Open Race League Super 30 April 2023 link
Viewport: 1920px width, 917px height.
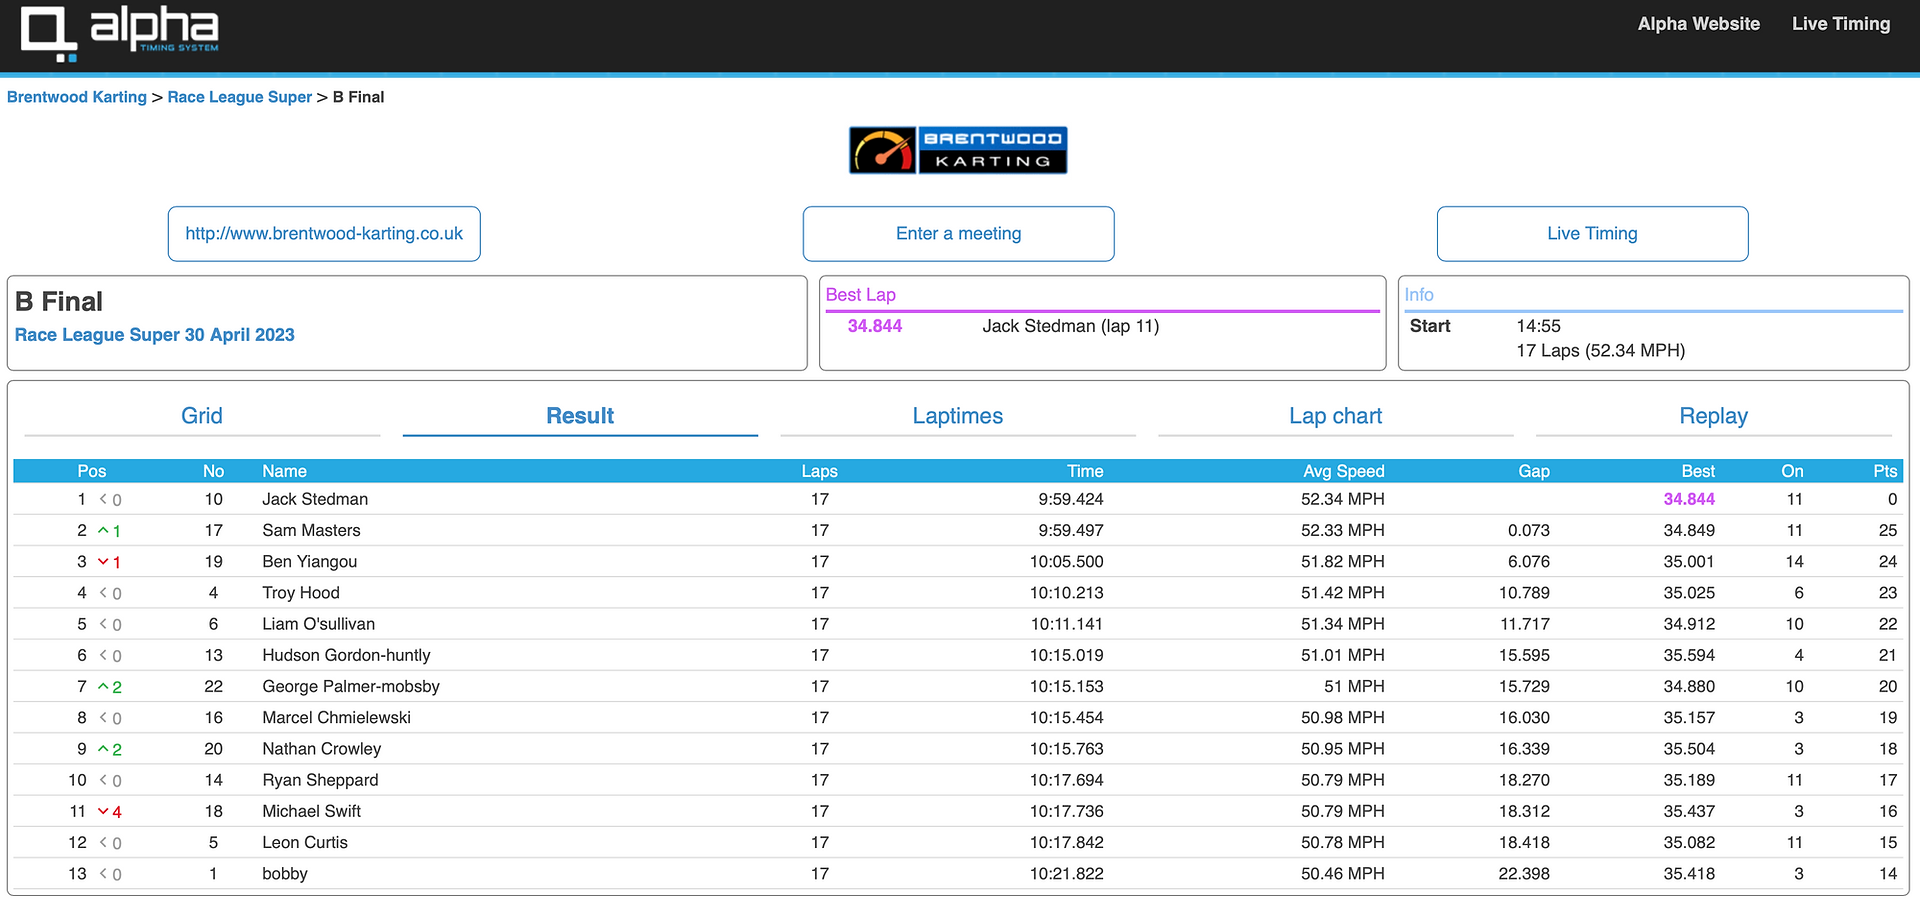(x=155, y=335)
